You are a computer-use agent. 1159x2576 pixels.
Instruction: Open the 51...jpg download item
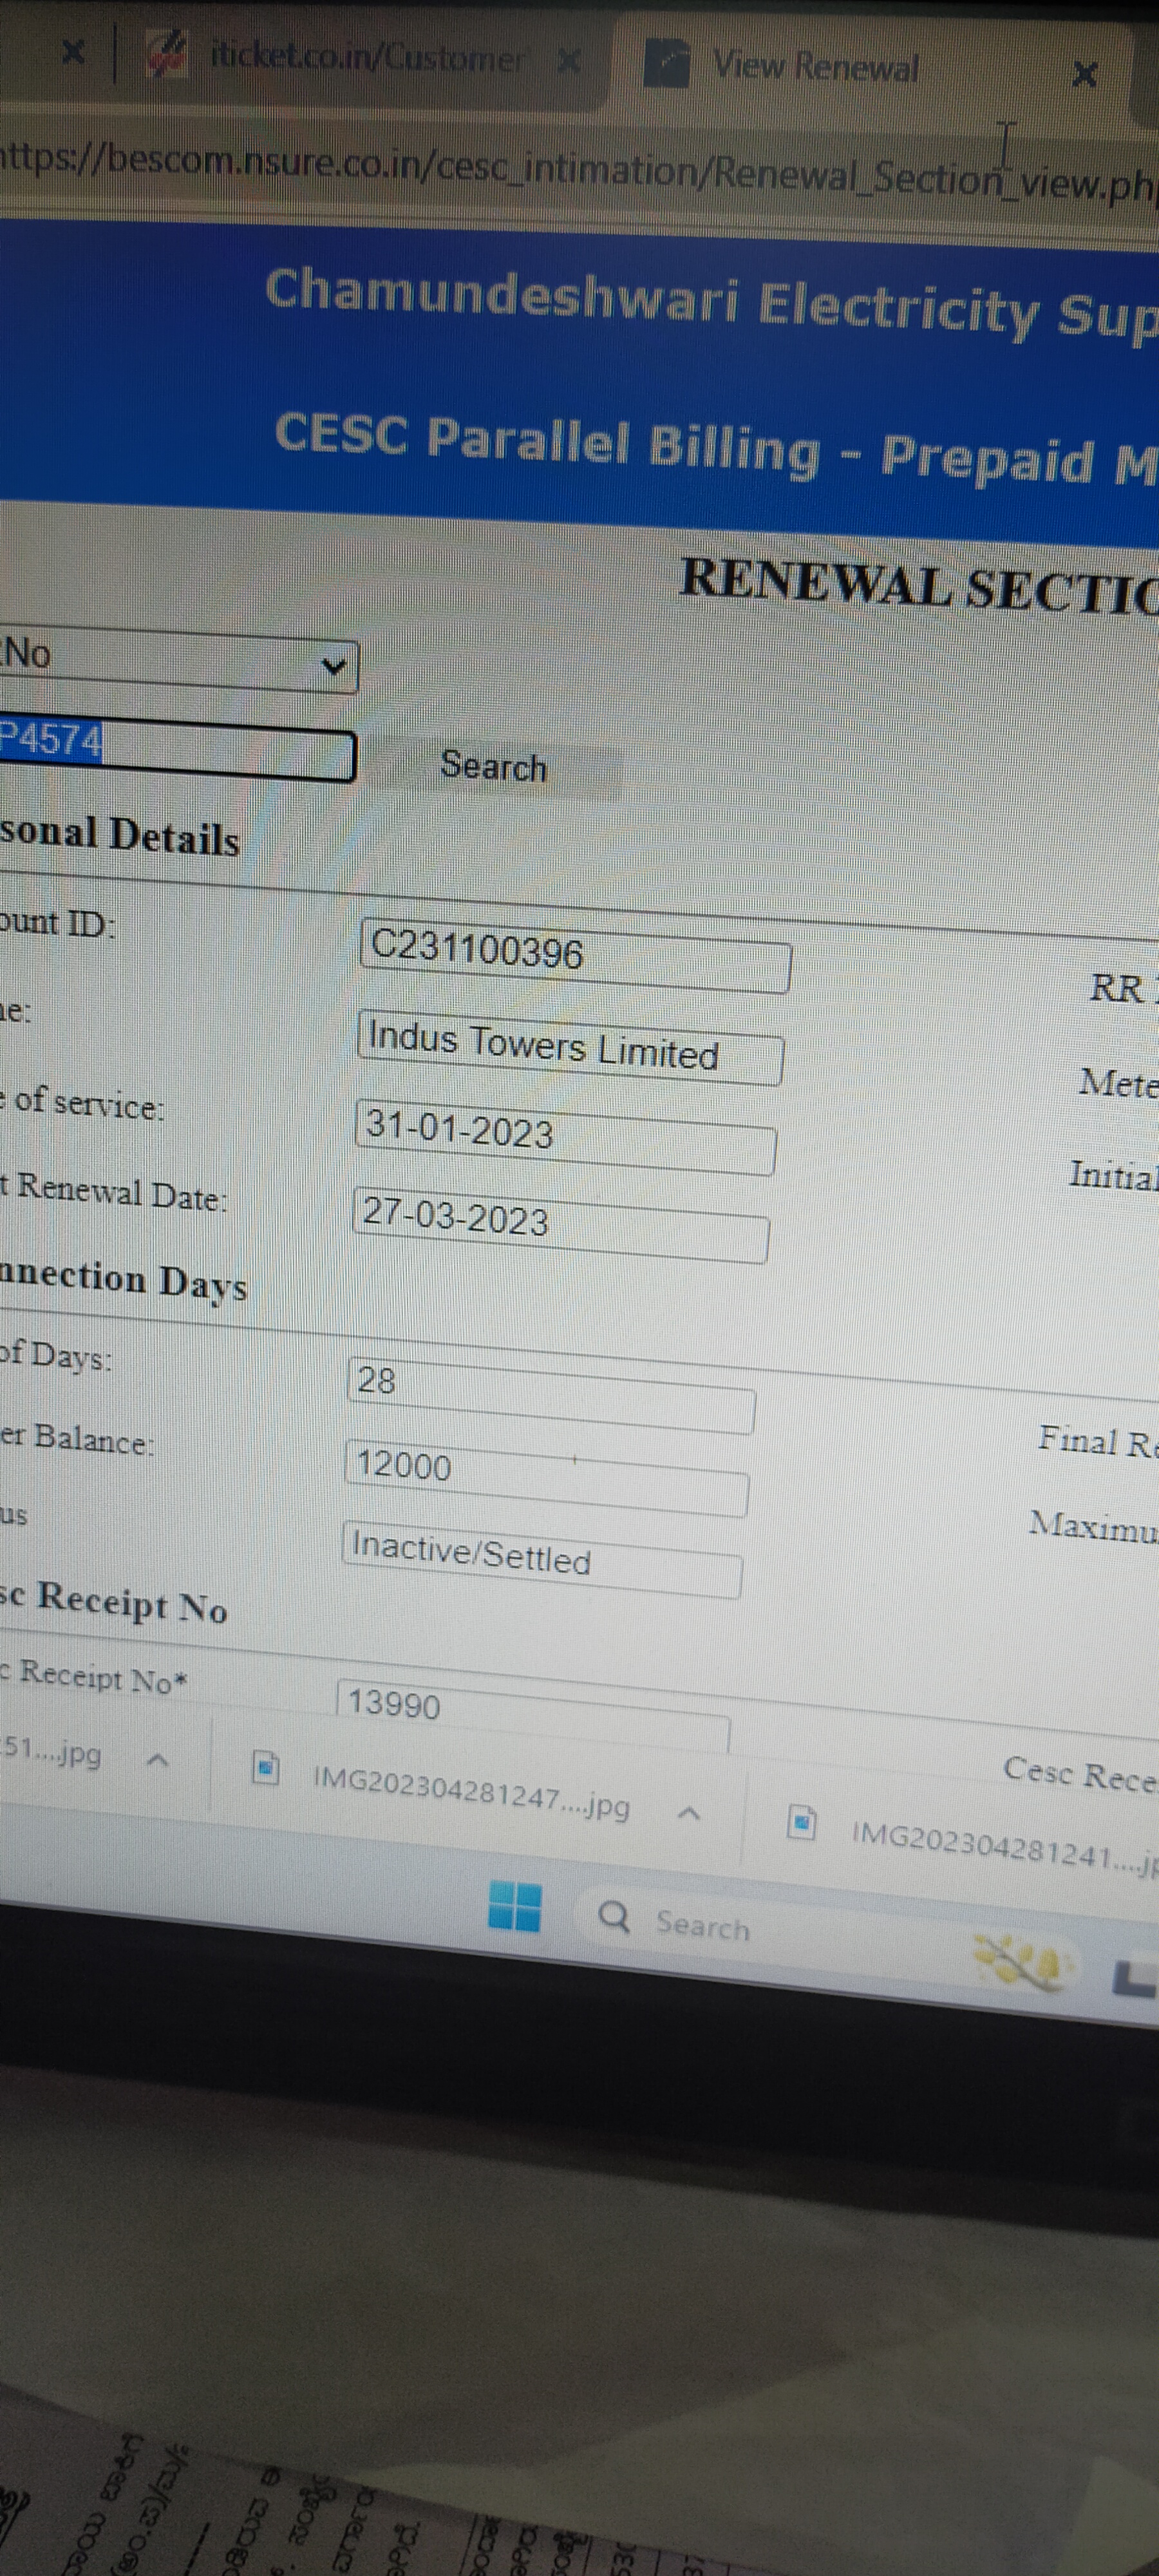coord(51,1752)
